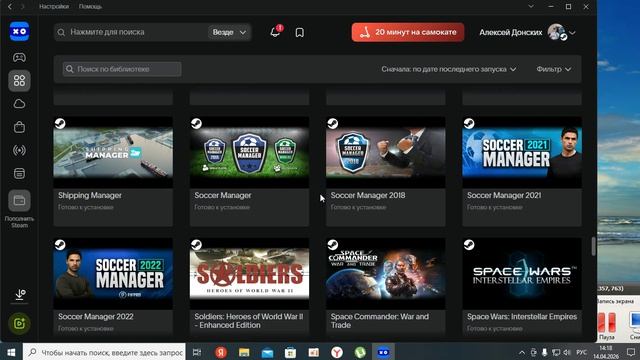Open uTorrent on taskbar
The height and width of the screenshot is (360, 640).
pos(360,352)
